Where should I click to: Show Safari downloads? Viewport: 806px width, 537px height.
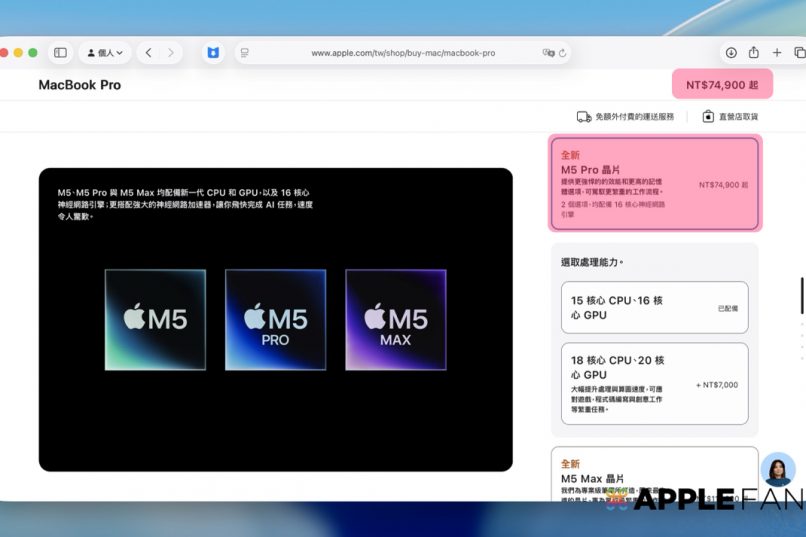coord(731,53)
